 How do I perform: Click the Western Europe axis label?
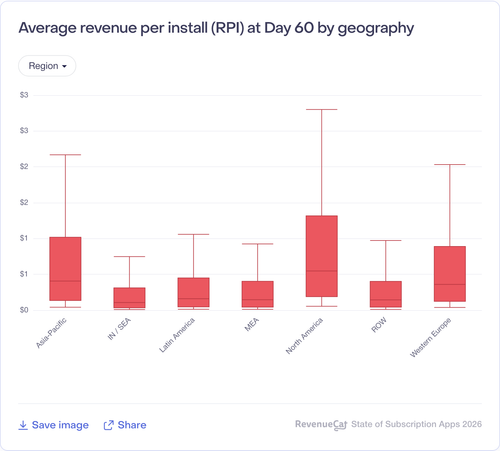[x=430, y=337]
